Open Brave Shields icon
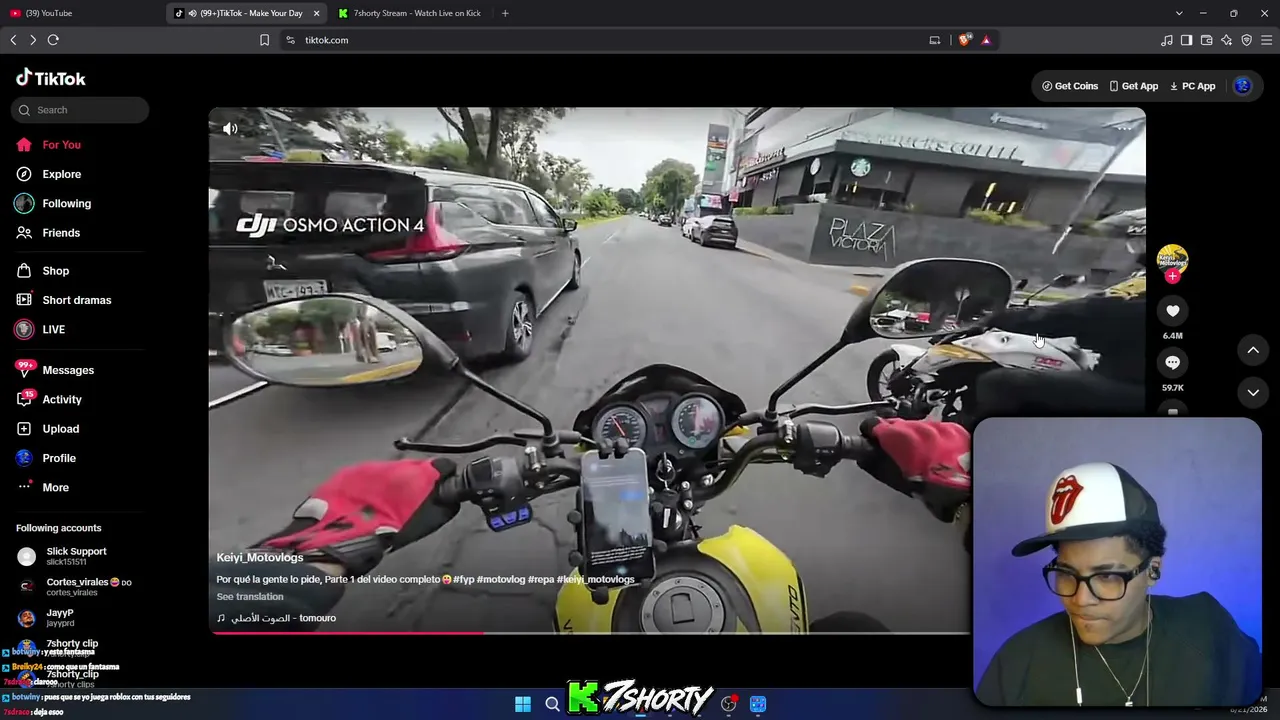The width and height of the screenshot is (1280, 720). point(965,40)
